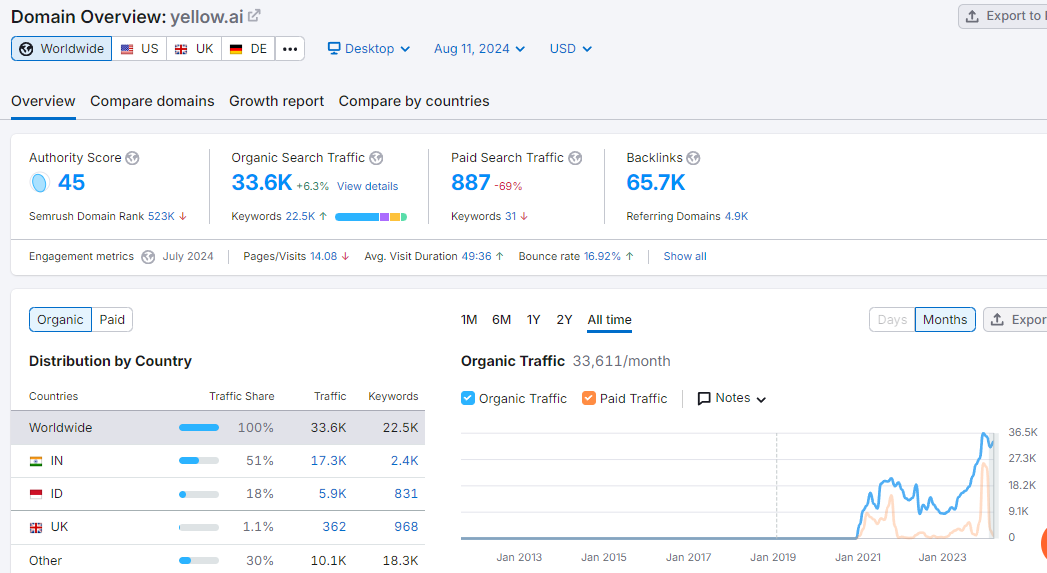Click Backlinks info globe icon
This screenshot has height=573, width=1047.
click(693, 158)
